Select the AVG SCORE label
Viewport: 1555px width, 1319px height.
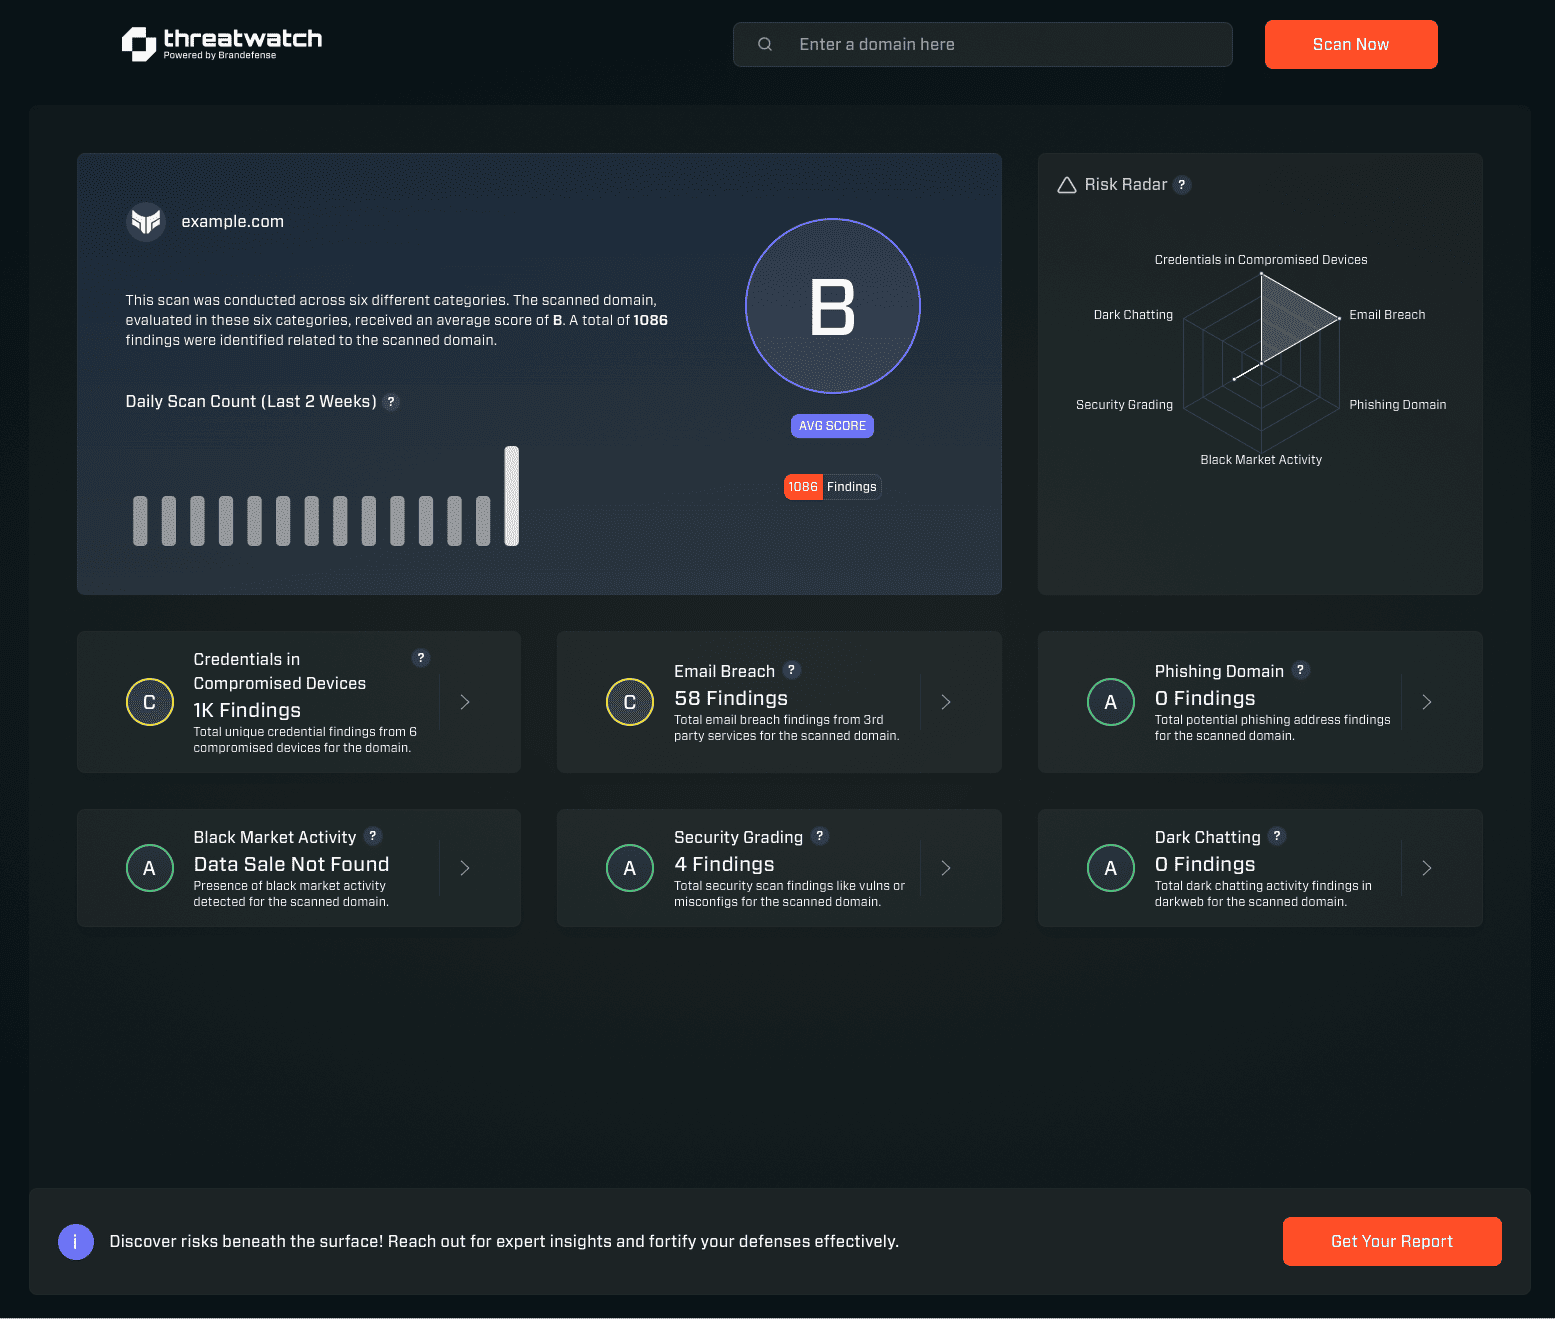pyautogui.click(x=832, y=425)
